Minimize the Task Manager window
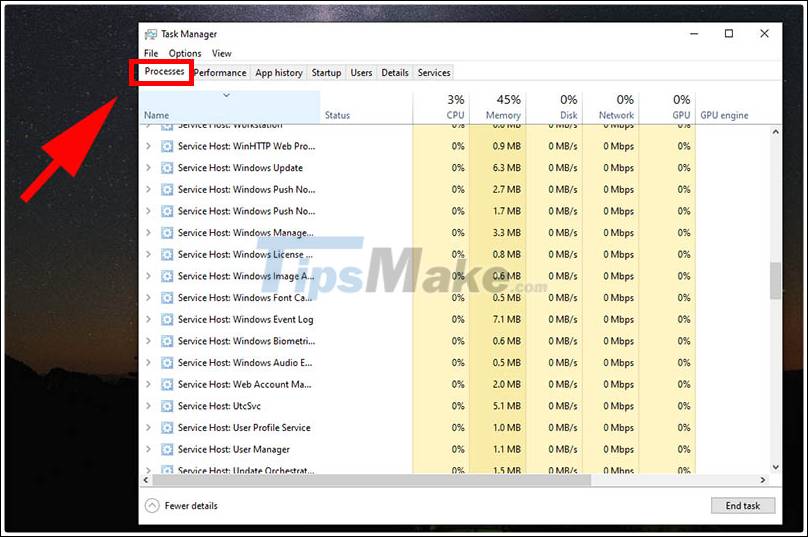 click(694, 34)
